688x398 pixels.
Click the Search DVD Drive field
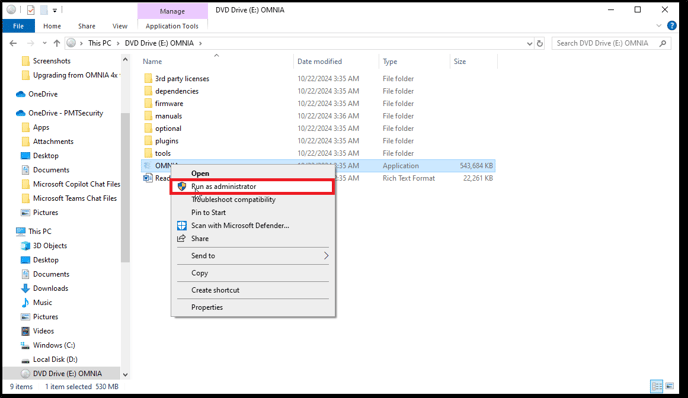click(x=605, y=43)
